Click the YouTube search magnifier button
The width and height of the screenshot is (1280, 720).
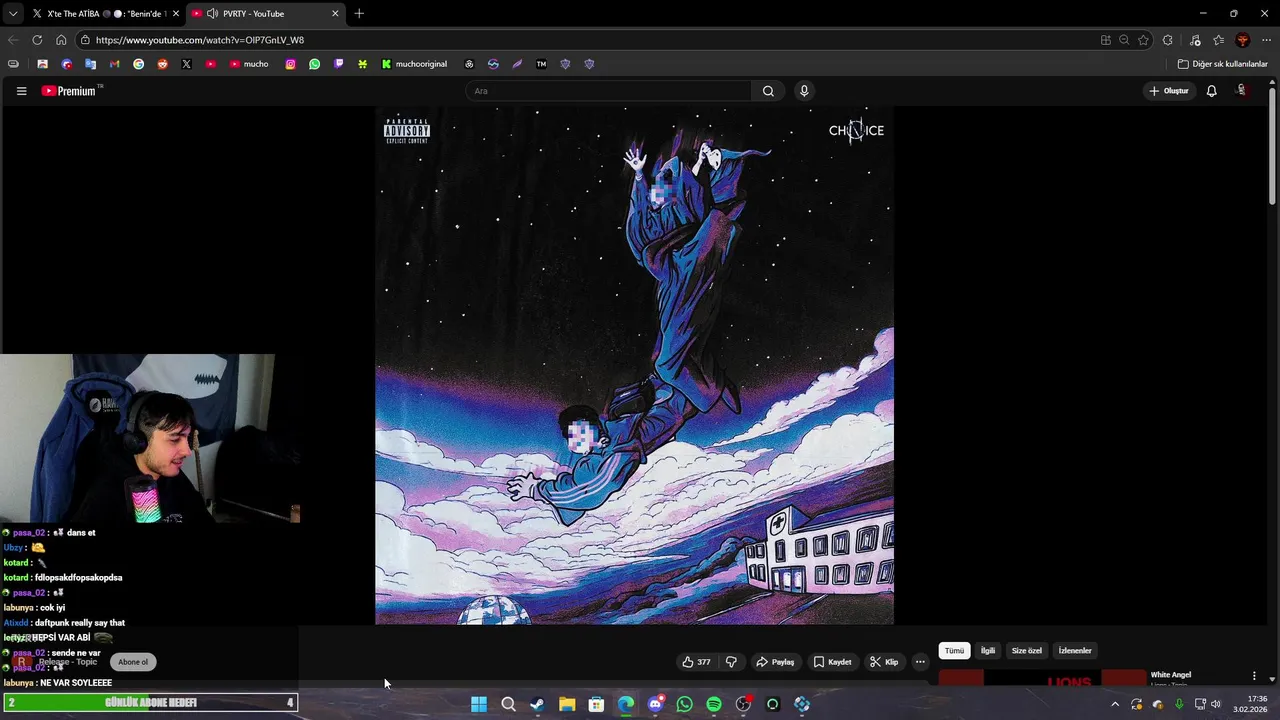(768, 91)
